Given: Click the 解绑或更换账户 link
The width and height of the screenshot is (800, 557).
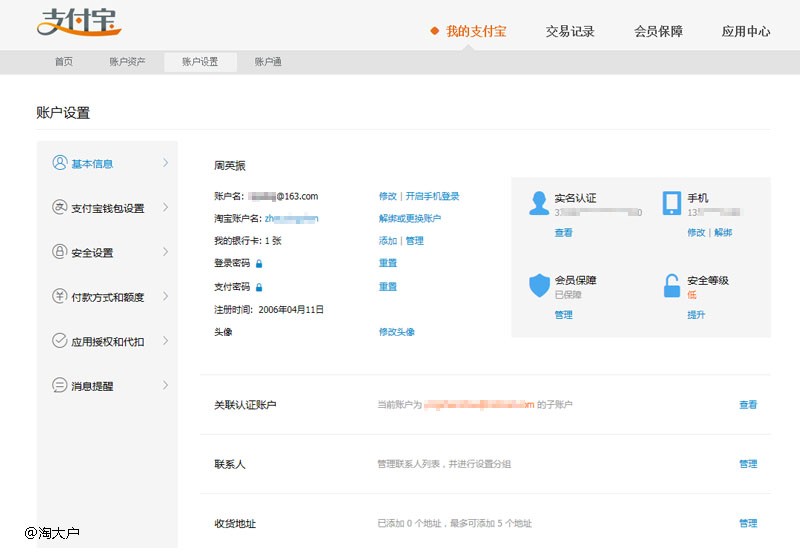Looking at the screenshot, I should 410,218.
